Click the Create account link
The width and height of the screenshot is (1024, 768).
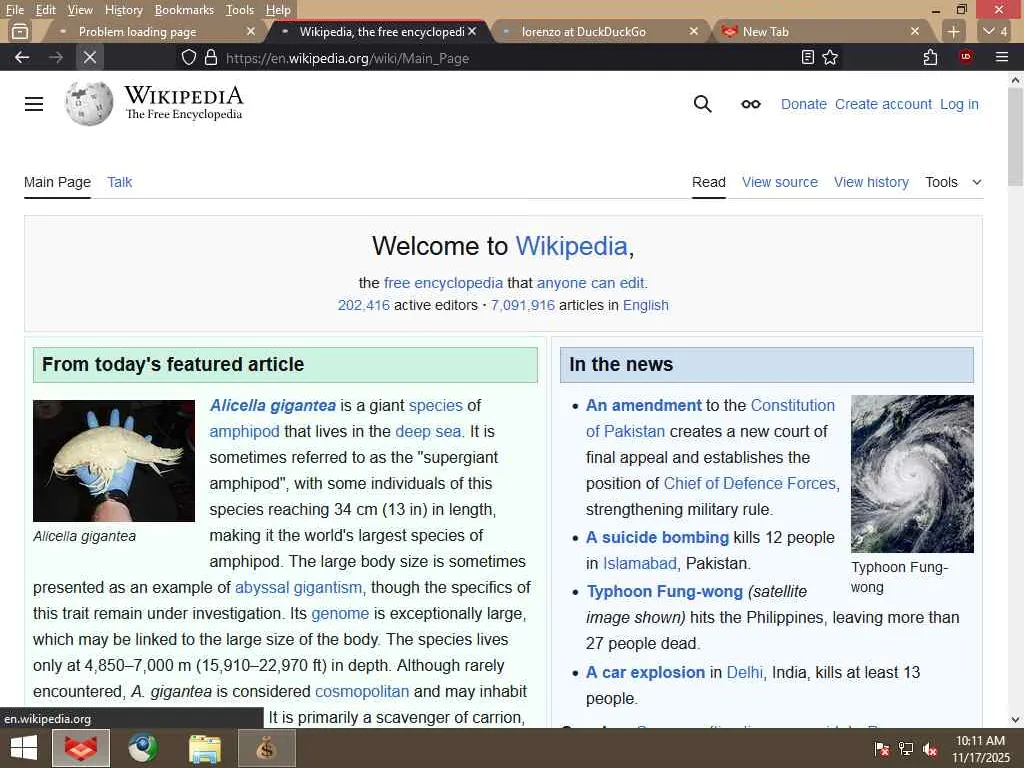(x=883, y=104)
